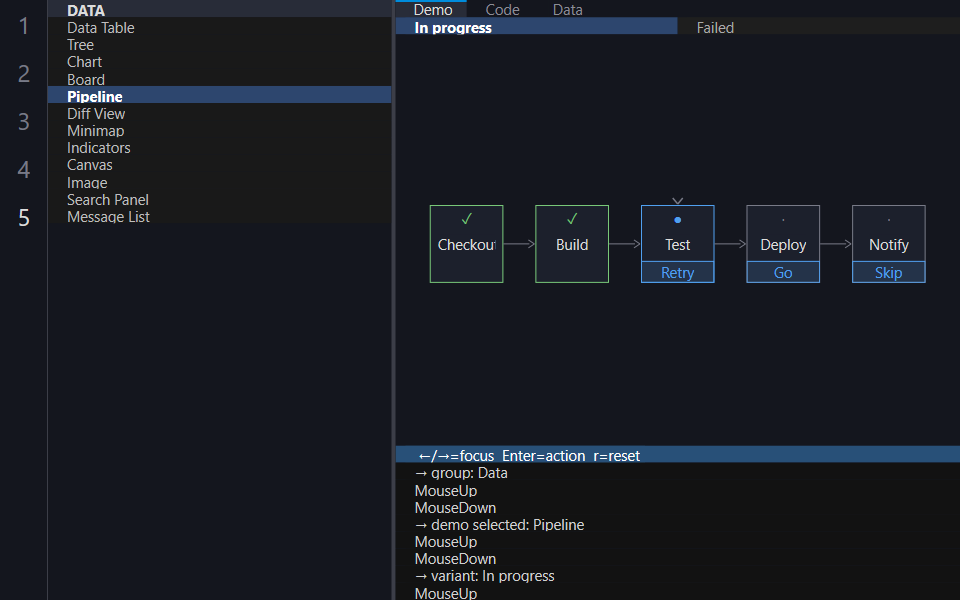Image resolution: width=960 pixels, height=600 pixels.
Task: Open the Data Table demo
Action: [x=219, y=28]
